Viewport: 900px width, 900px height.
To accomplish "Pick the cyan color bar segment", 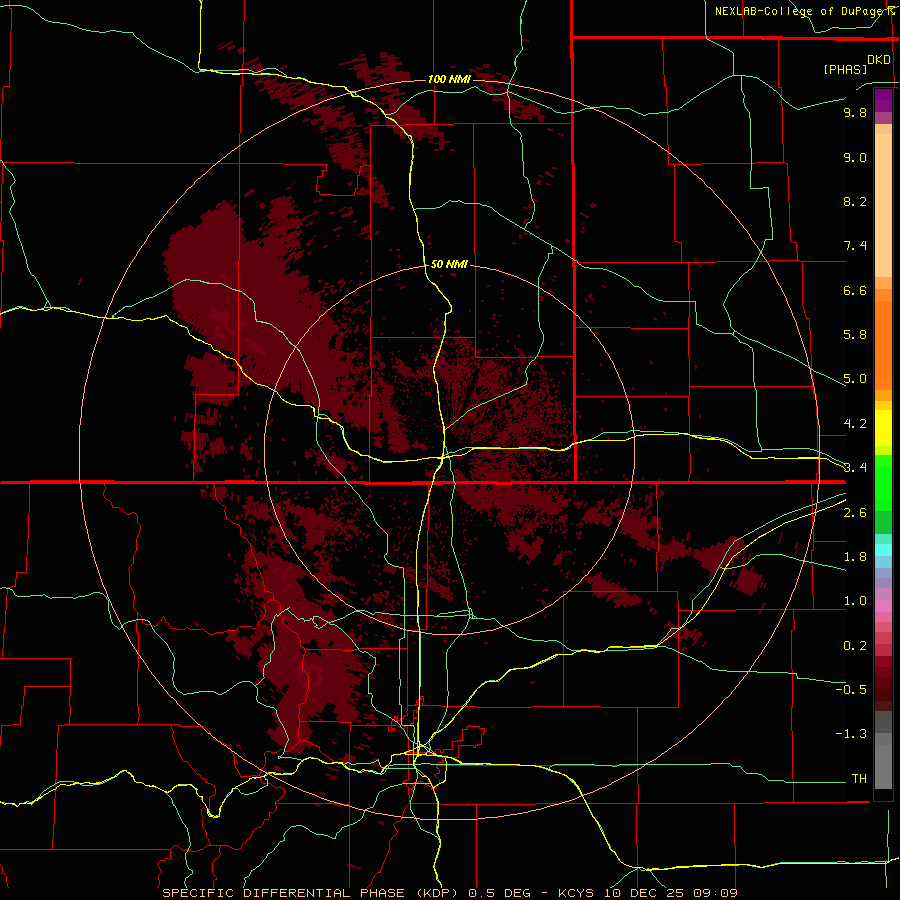I will pos(883,550).
